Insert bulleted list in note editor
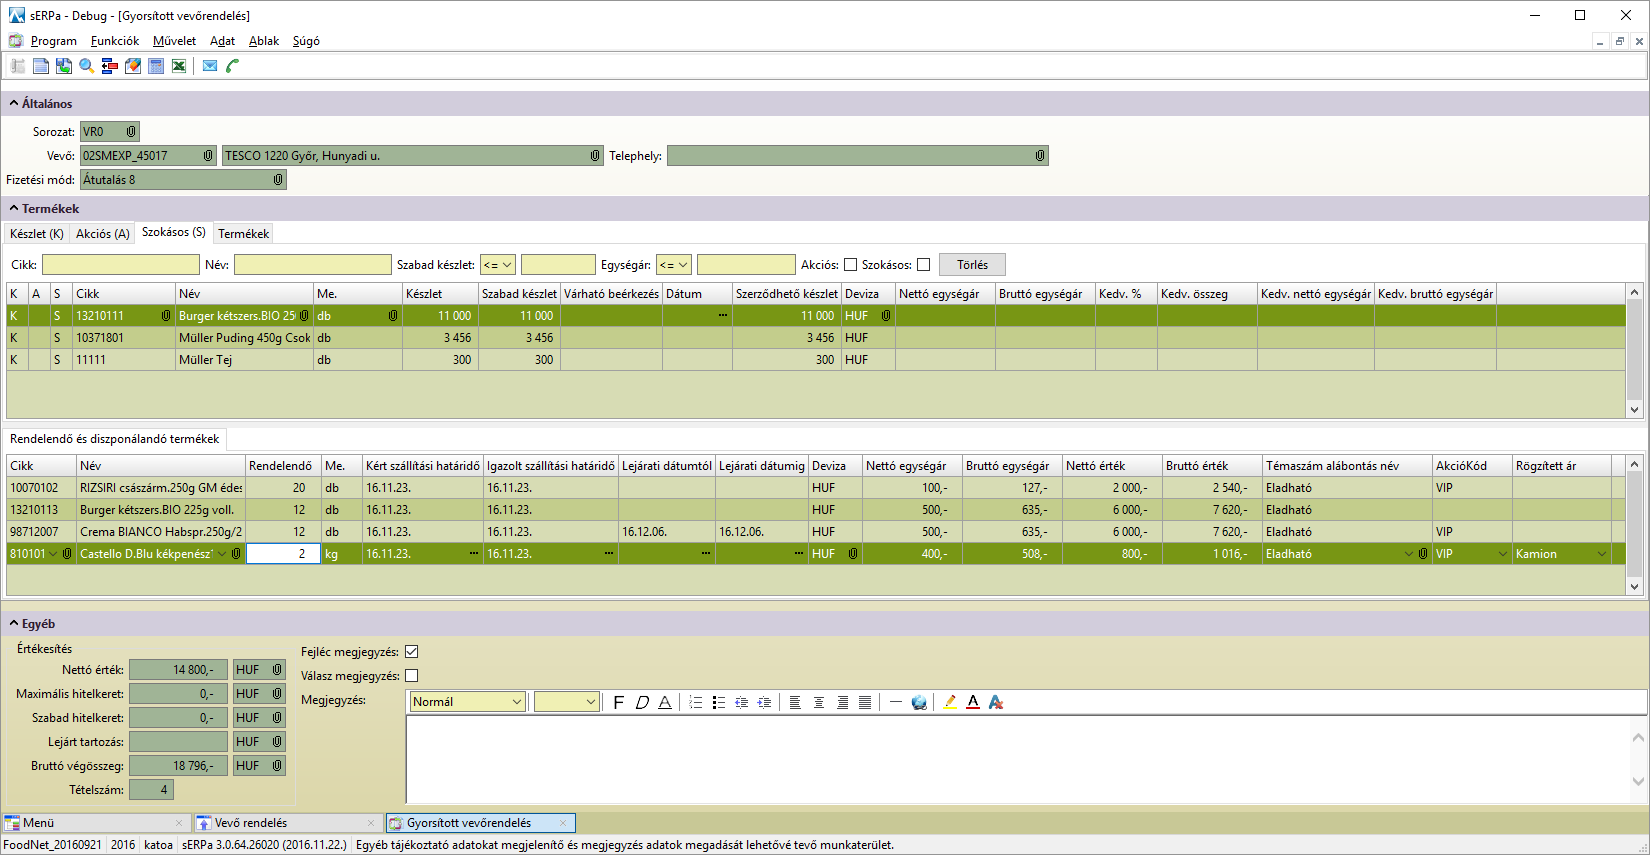This screenshot has height=855, width=1650. click(719, 702)
